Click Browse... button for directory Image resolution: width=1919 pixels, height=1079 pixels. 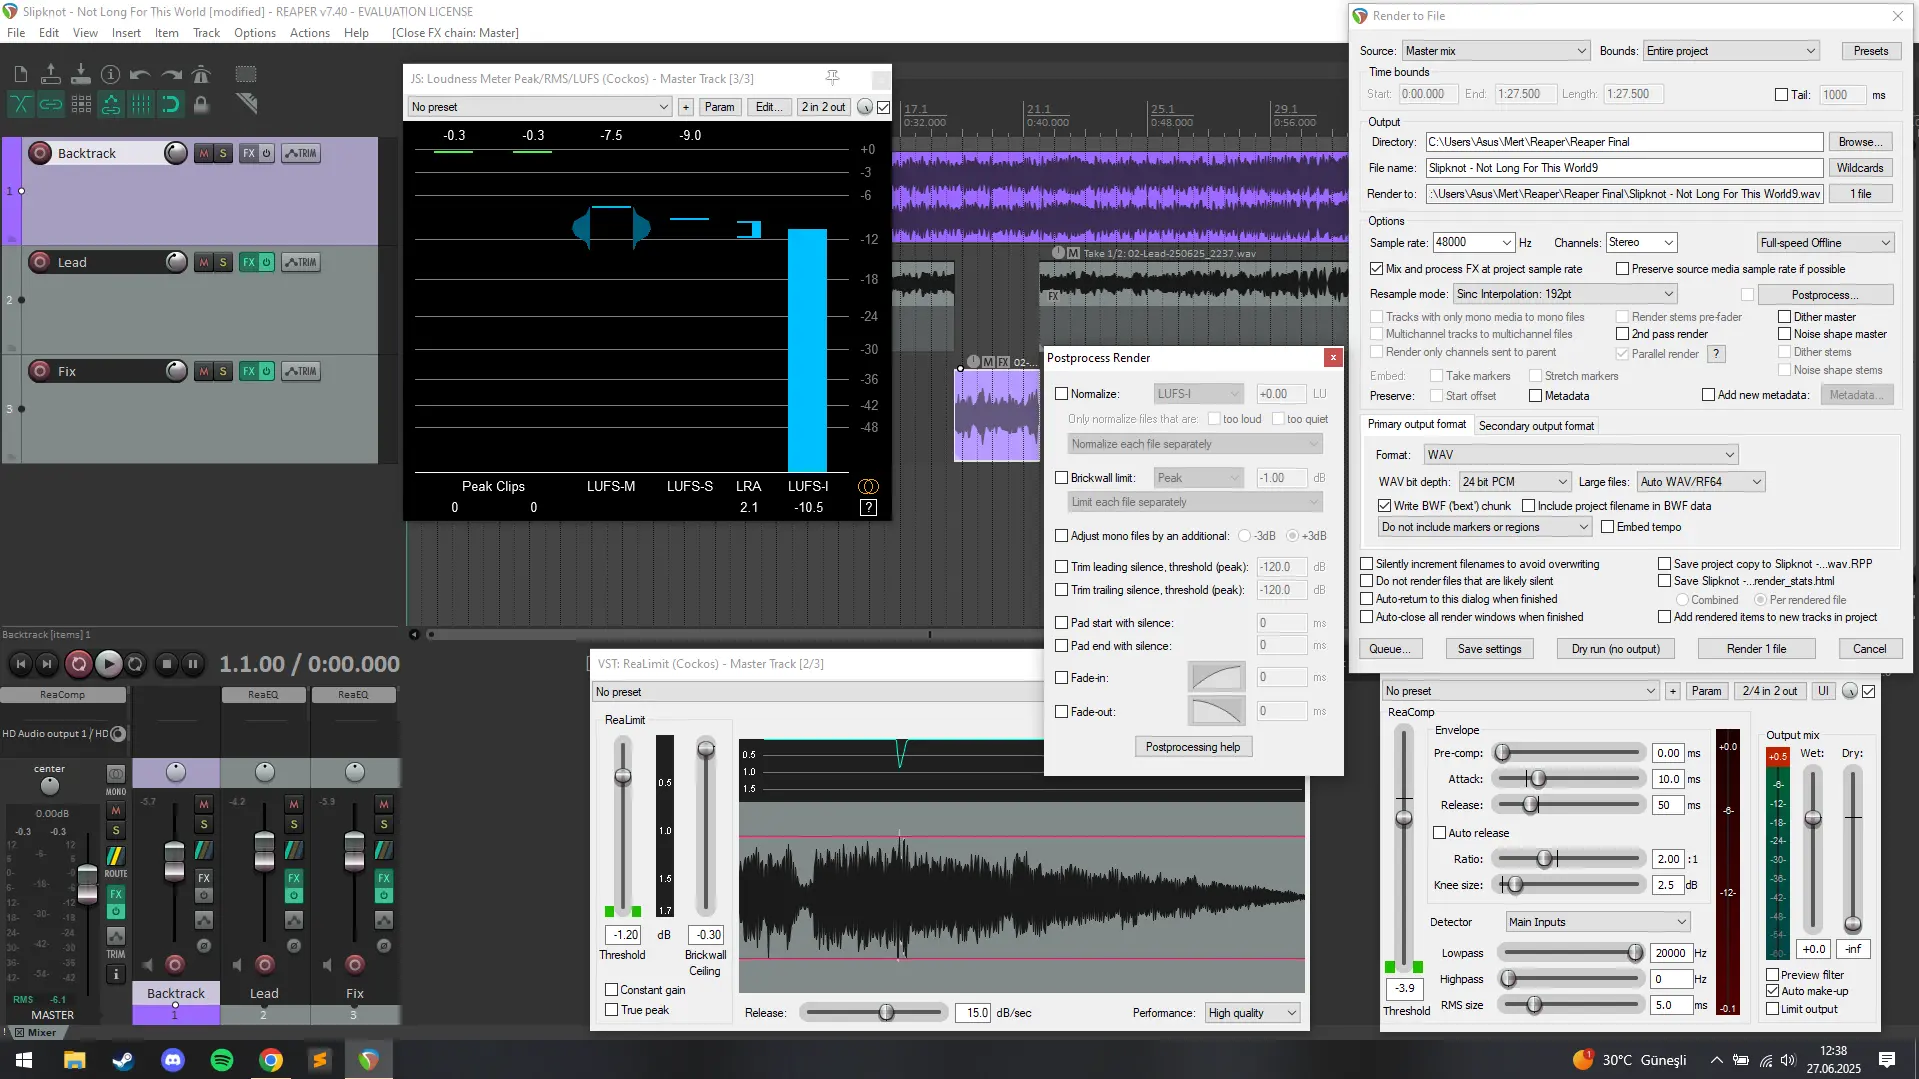point(1860,142)
